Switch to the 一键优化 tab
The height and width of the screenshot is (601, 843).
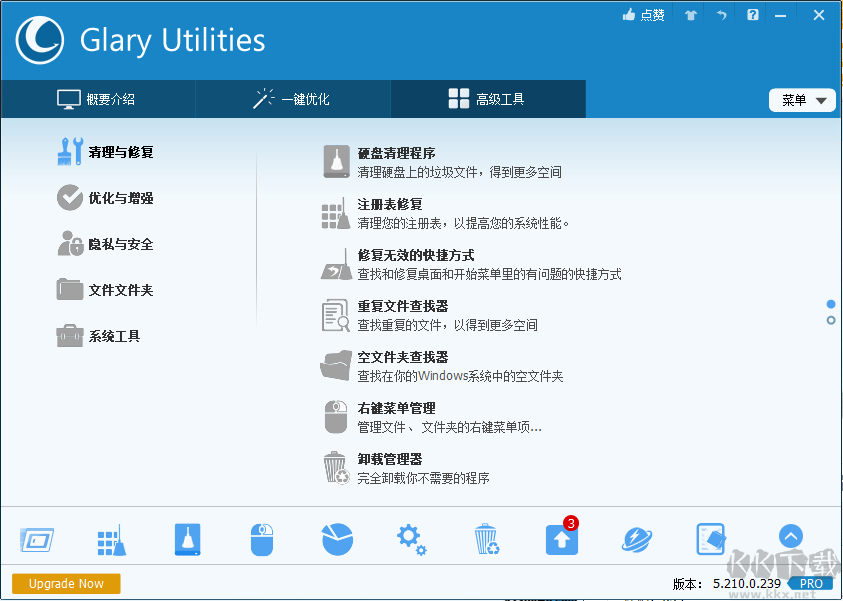pos(292,99)
